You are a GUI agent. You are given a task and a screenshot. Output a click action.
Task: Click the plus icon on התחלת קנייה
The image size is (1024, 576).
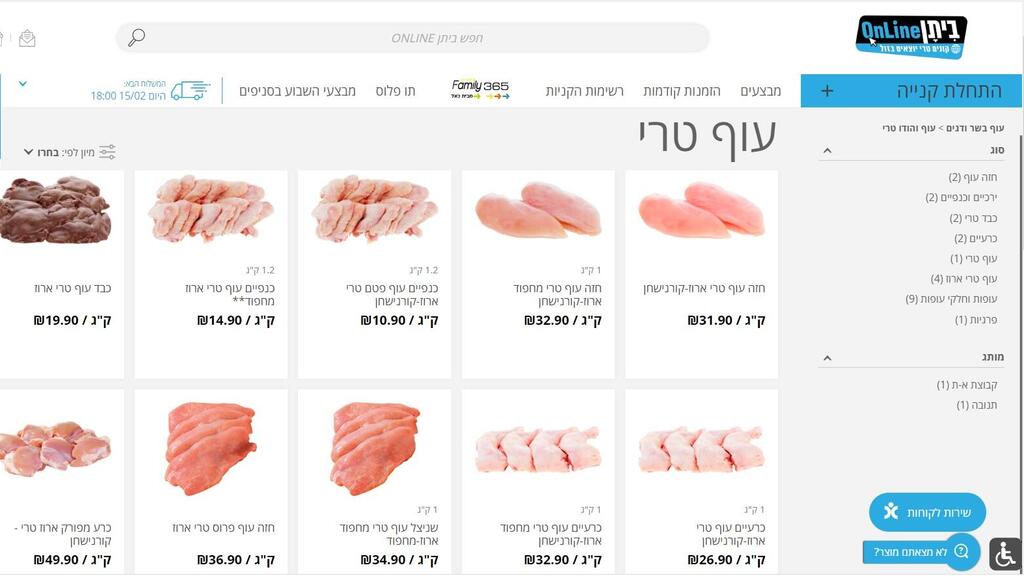coord(827,91)
